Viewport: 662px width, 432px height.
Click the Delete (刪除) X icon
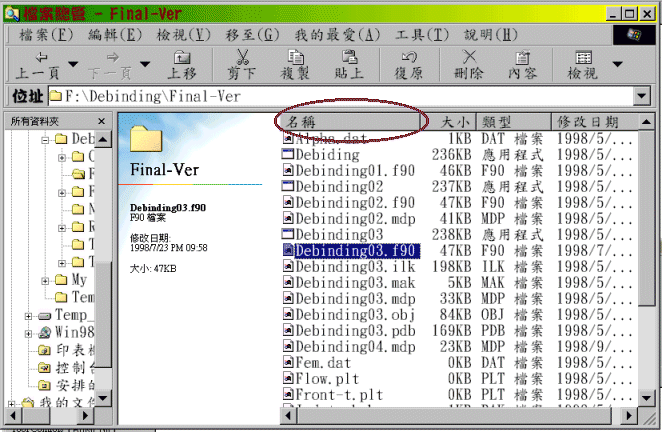(468, 65)
